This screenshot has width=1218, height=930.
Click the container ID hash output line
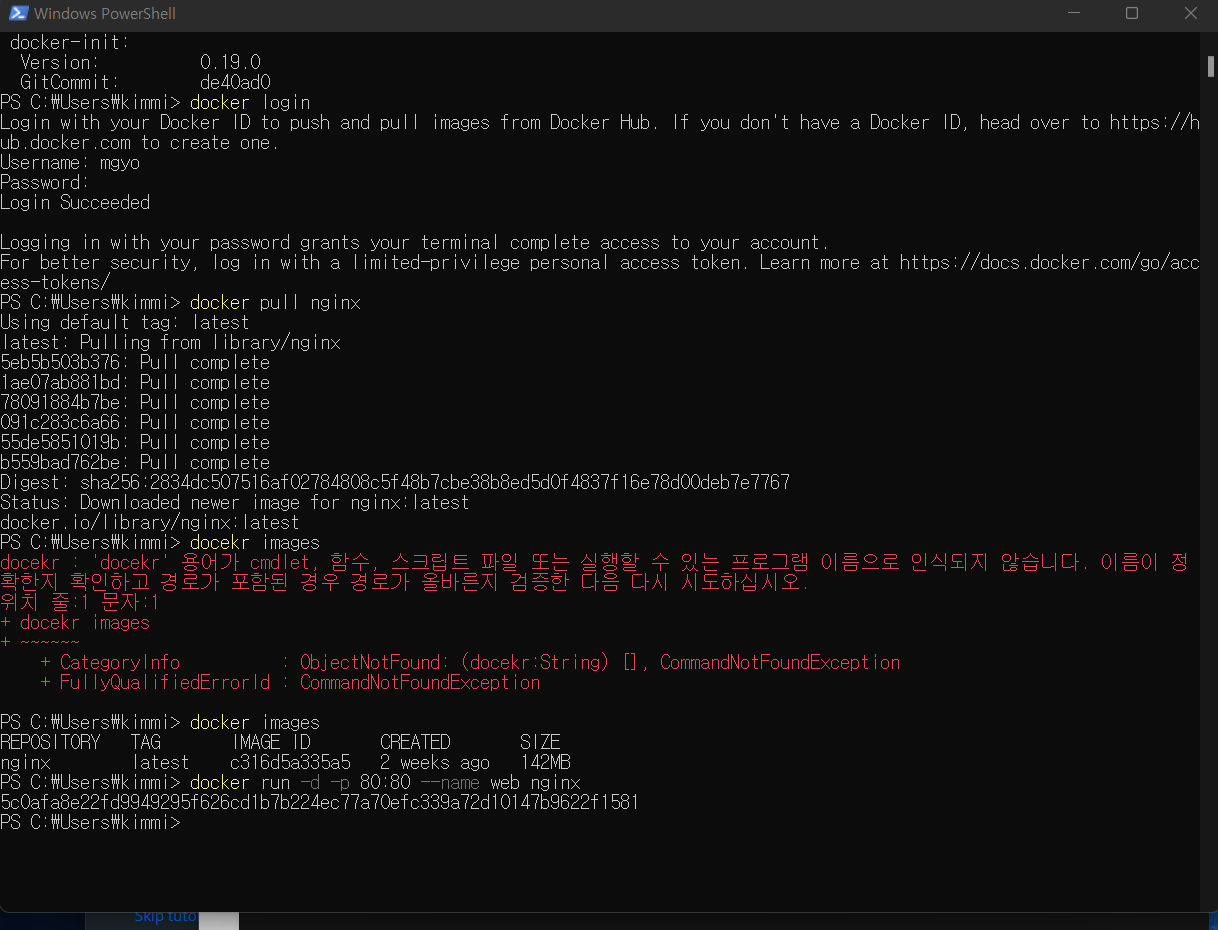pos(320,802)
